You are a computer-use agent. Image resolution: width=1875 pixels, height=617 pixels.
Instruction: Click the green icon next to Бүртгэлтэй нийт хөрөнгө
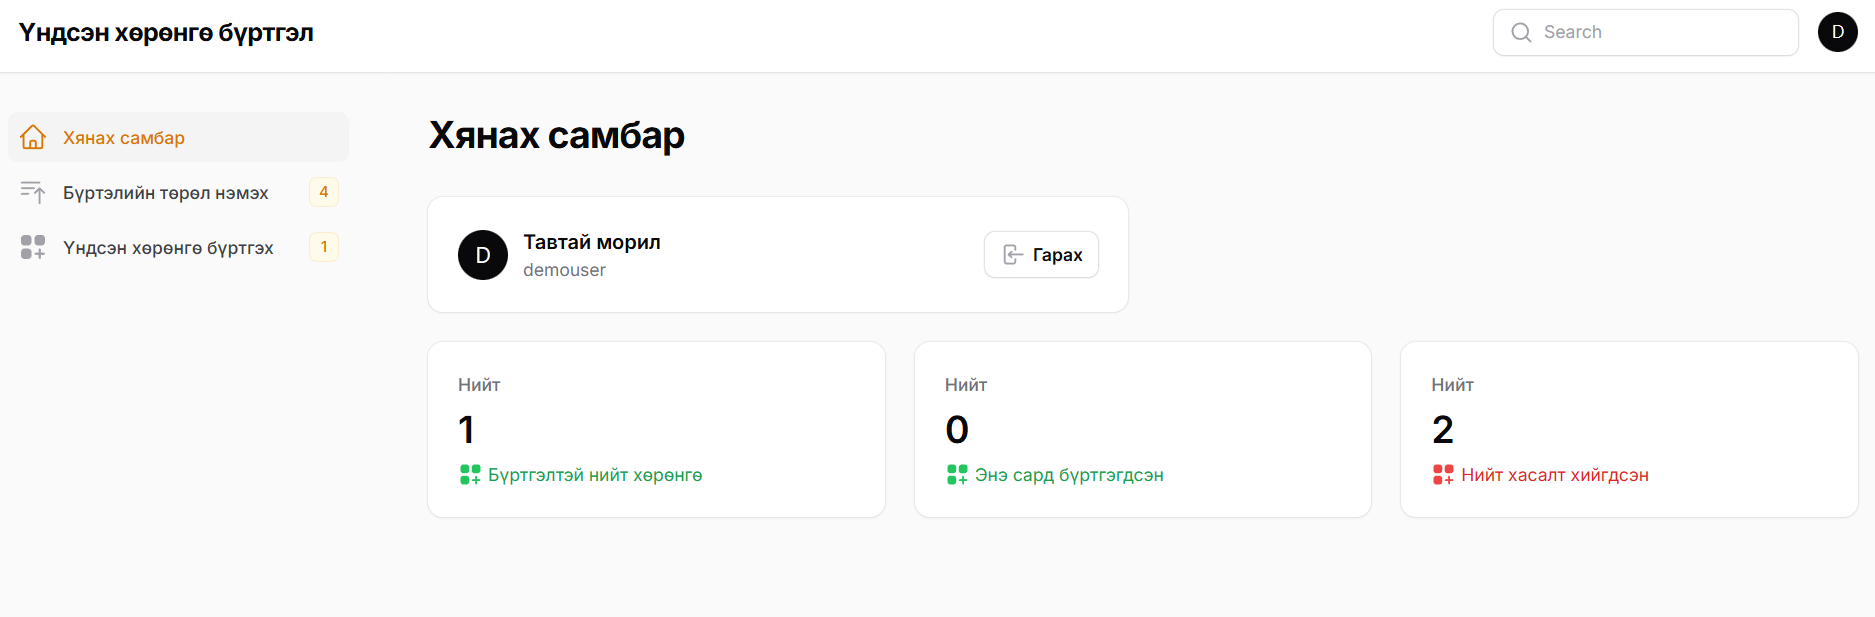coord(469,475)
